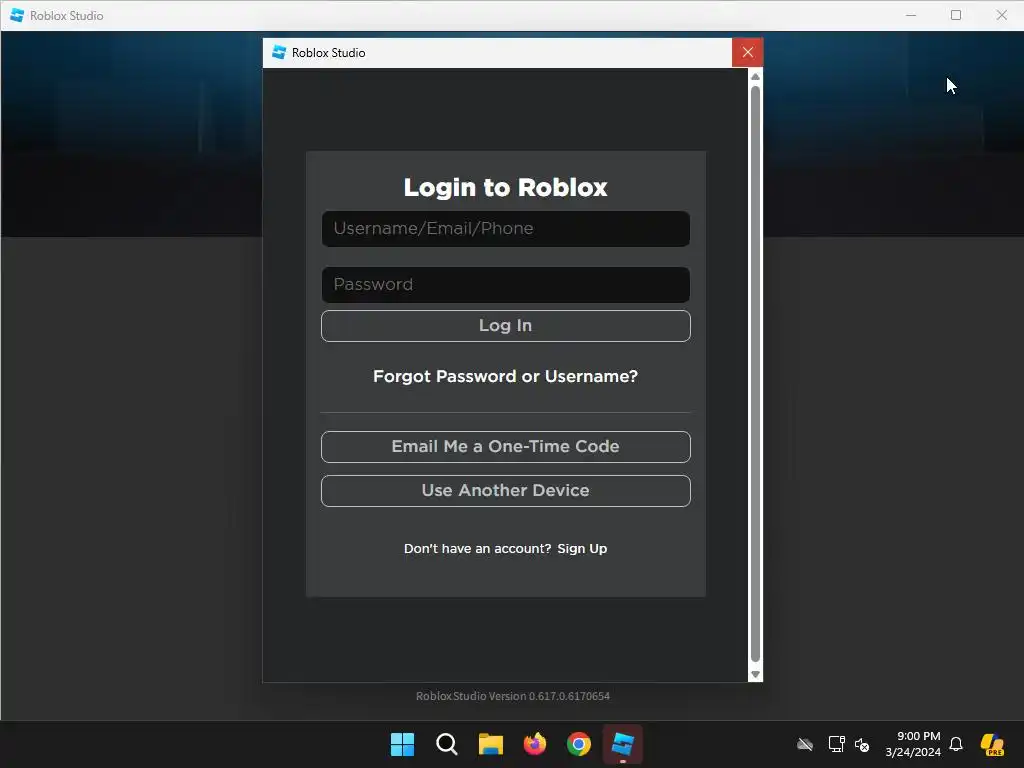Click the login dialog scrollbar up arrow
This screenshot has height=768, width=1024.
pos(756,76)
